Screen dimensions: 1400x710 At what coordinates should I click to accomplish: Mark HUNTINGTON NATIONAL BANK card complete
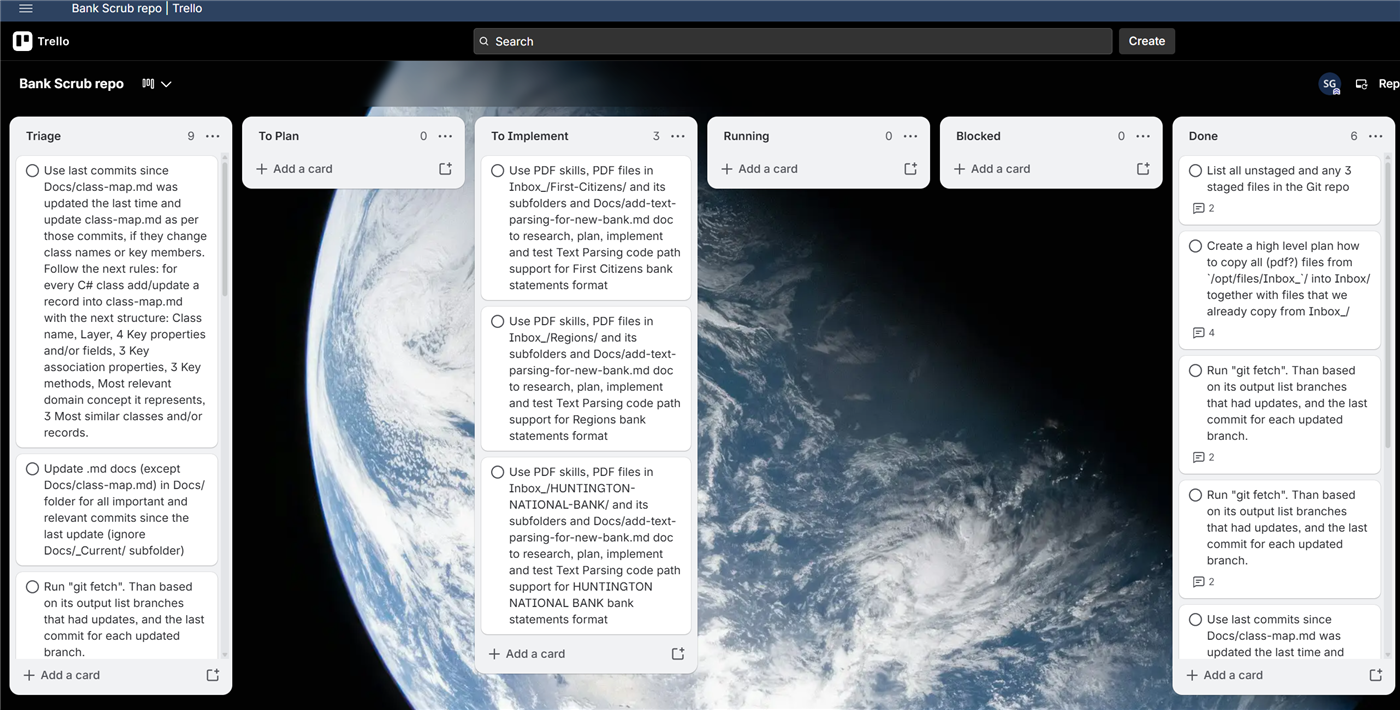[x=497, y=472]
